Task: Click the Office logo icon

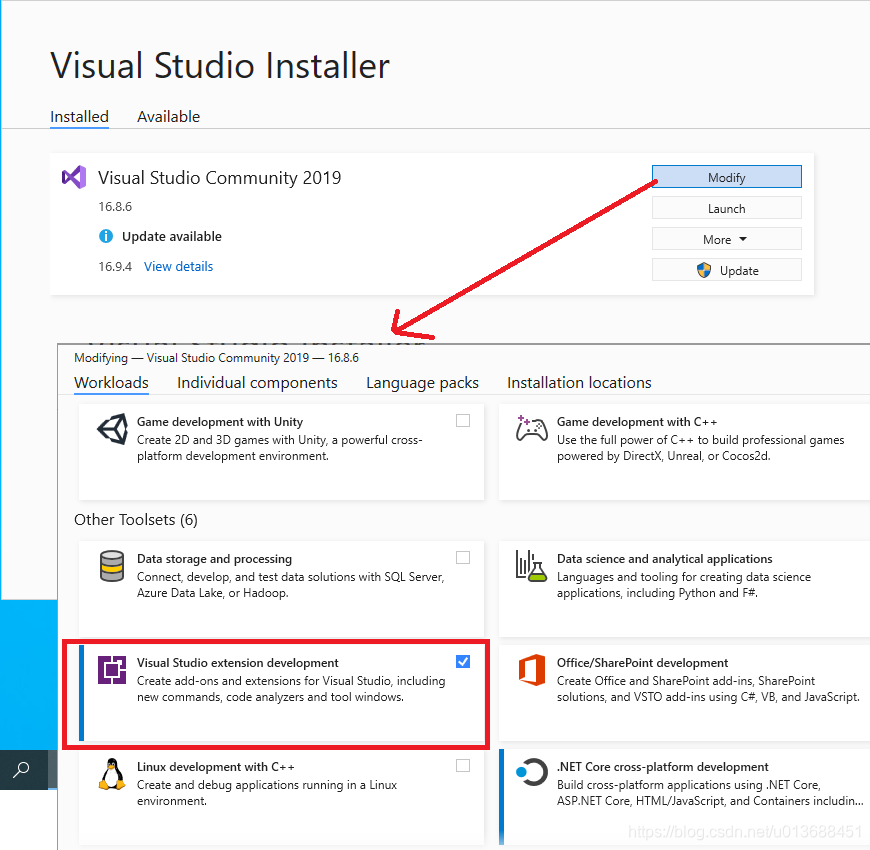Action: click(532, 670)
